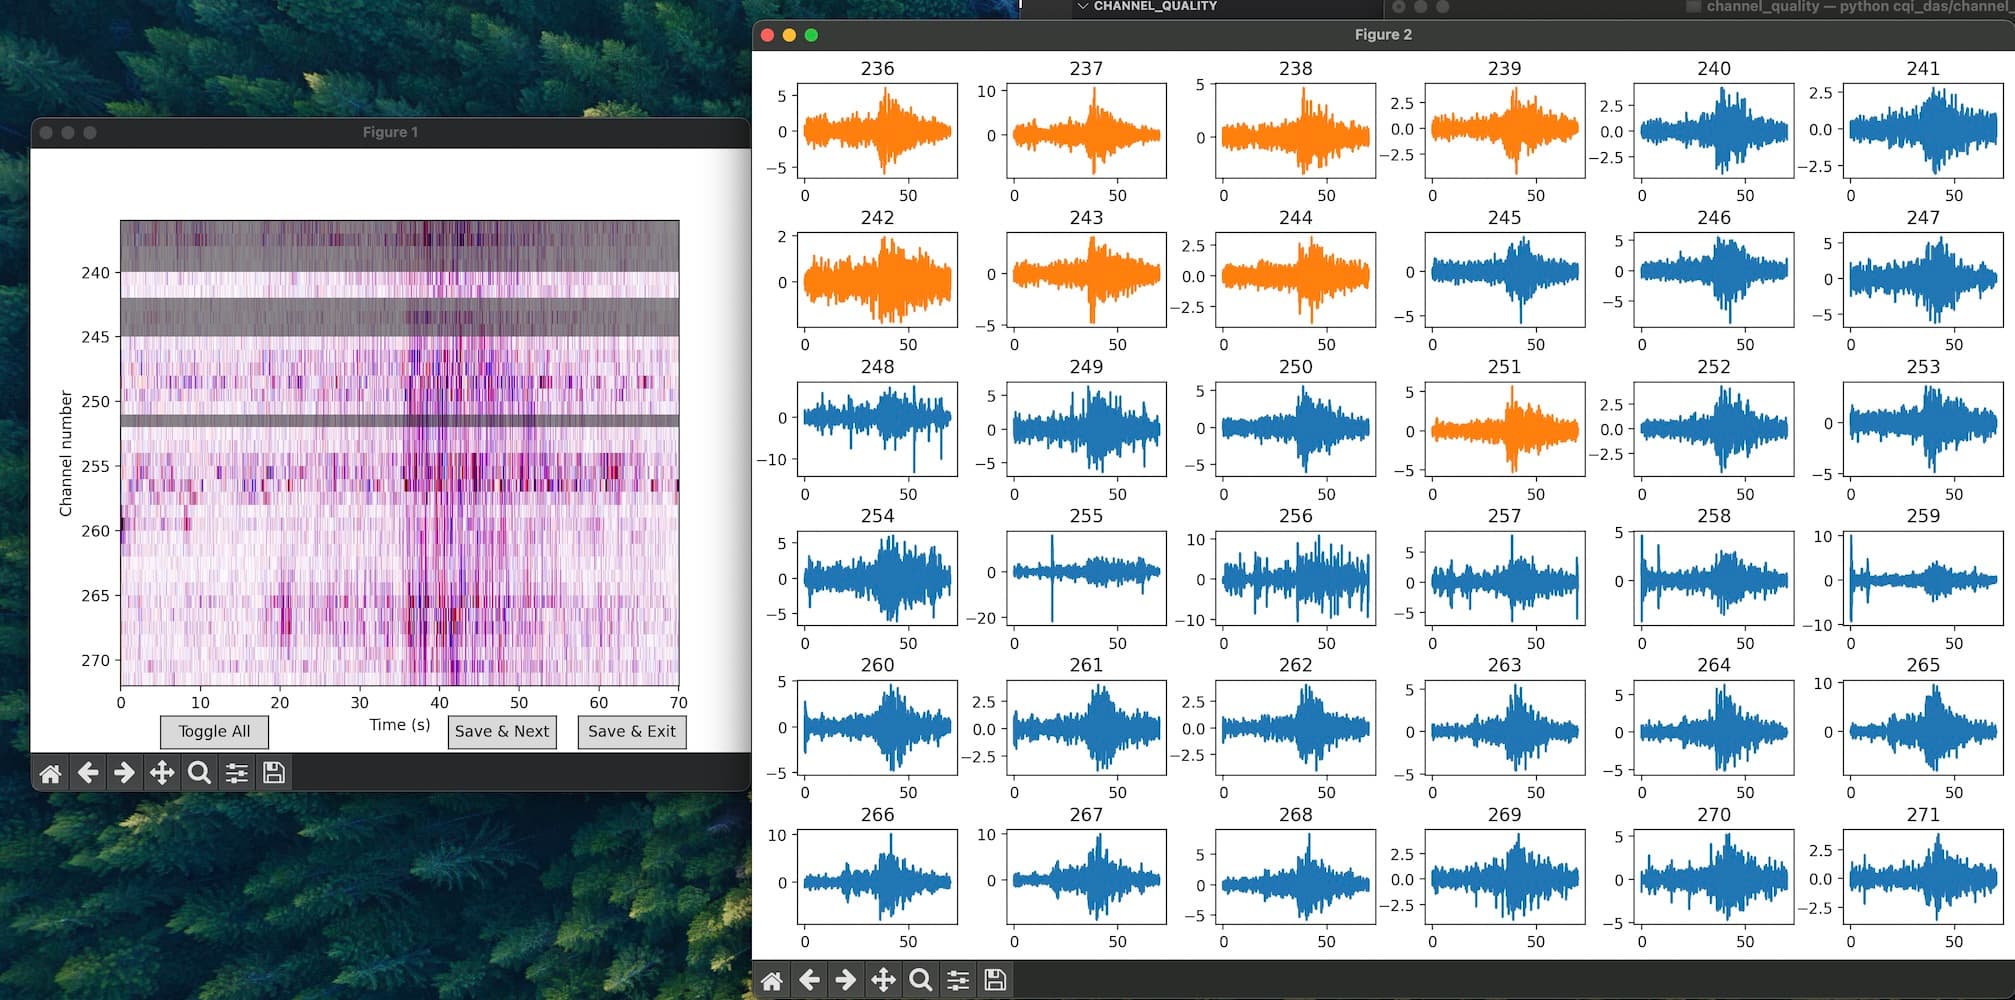
Task: Toggle channel 251 orange waveform plot
Action: point(1504,429)
